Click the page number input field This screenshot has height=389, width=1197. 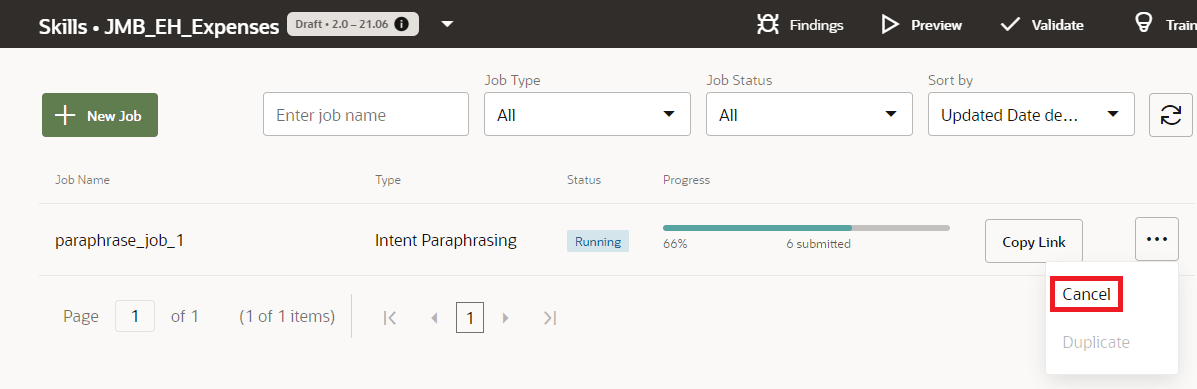click(135, 316)
